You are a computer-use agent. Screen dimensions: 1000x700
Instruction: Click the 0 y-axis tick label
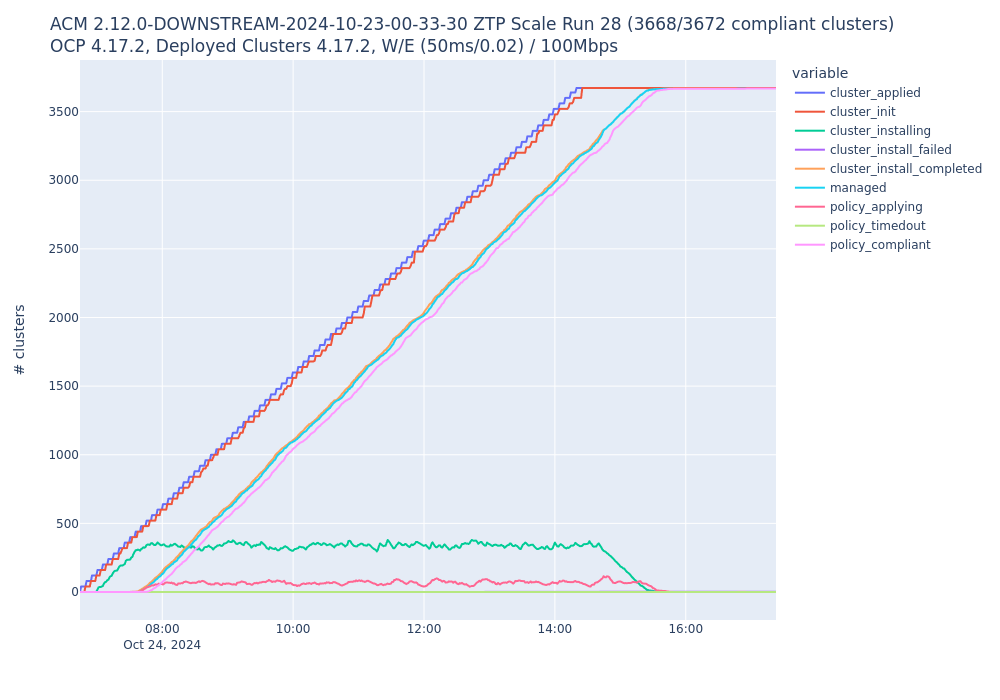[x=75, y=592]
